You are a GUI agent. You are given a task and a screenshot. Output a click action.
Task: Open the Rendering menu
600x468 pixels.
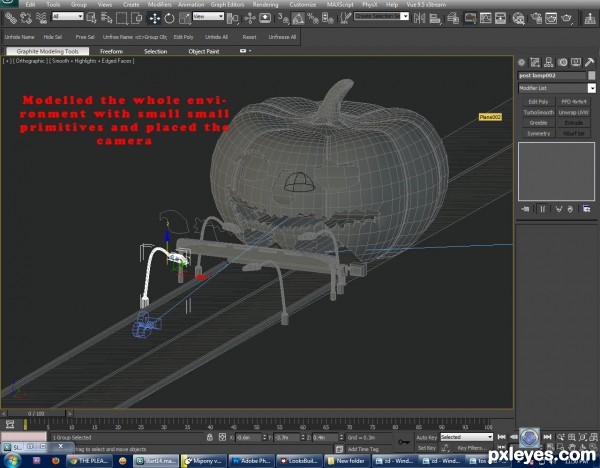265,5
